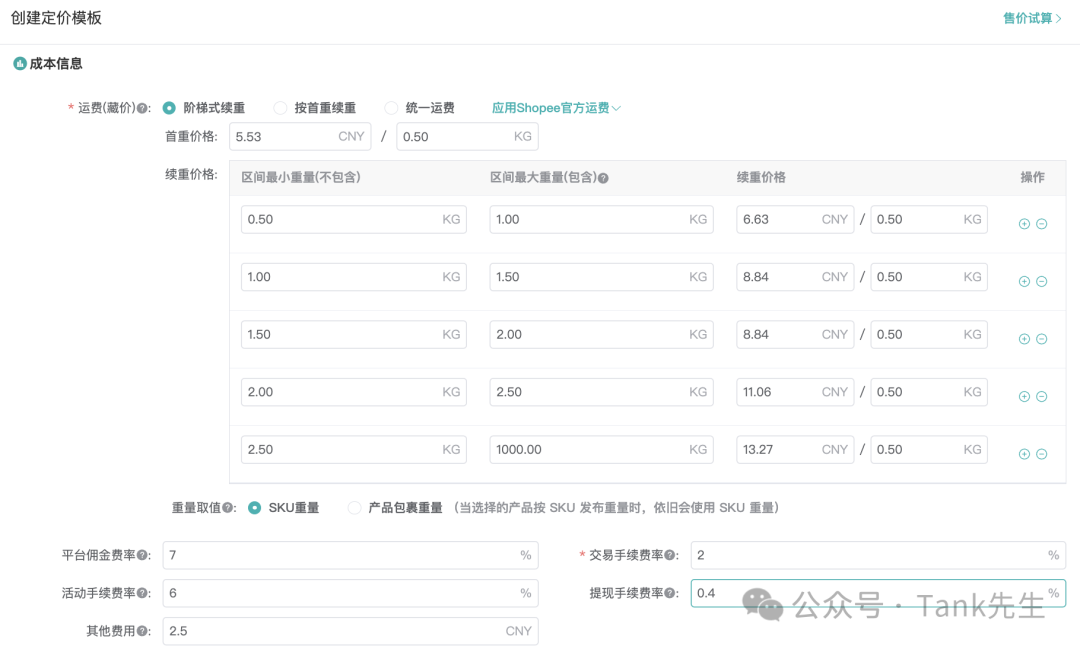This screenshot has width=1080, height=649.
Task: Click remove-row minus icon in 1.00–1.50 KG row
Action: coord(1041,281)
